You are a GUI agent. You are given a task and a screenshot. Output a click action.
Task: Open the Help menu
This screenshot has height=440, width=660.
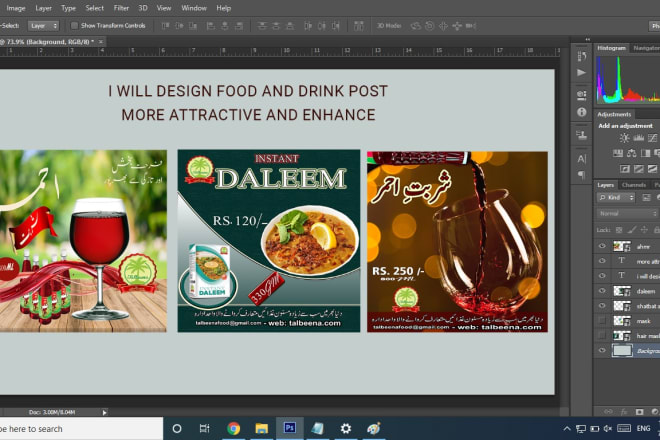(x=224, y=8)
